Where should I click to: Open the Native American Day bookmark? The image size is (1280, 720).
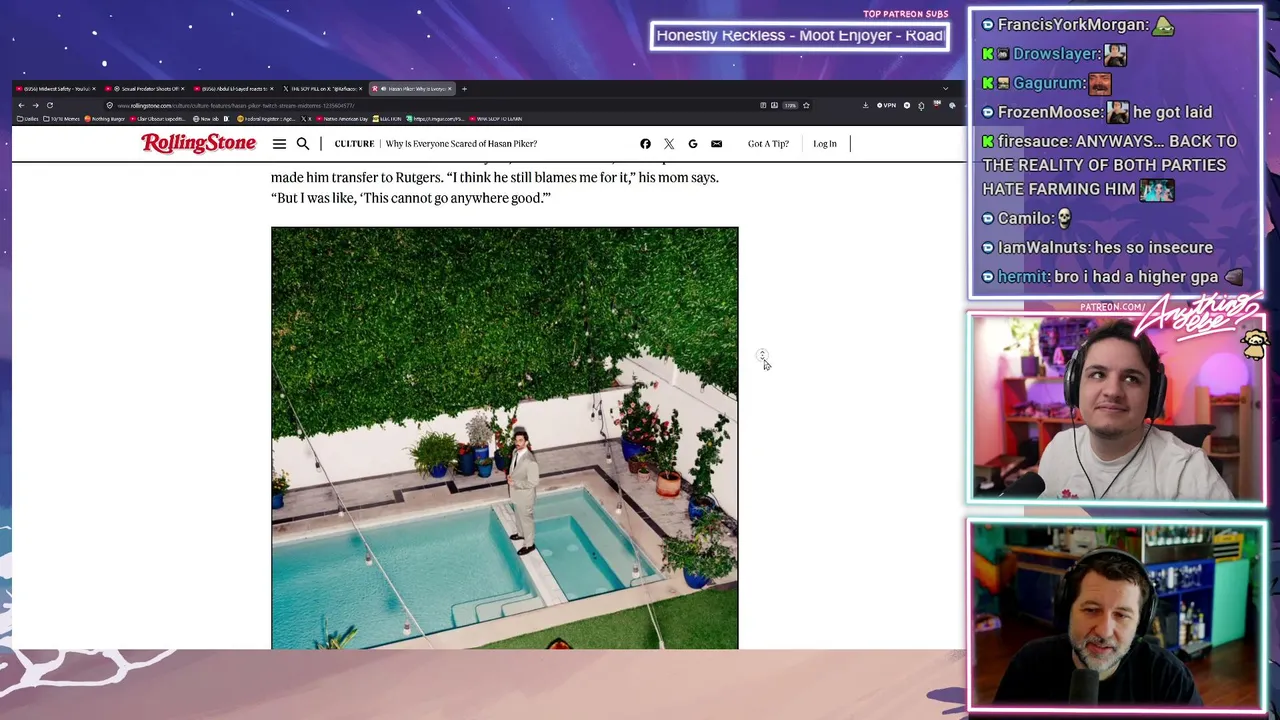click(341, 119)
